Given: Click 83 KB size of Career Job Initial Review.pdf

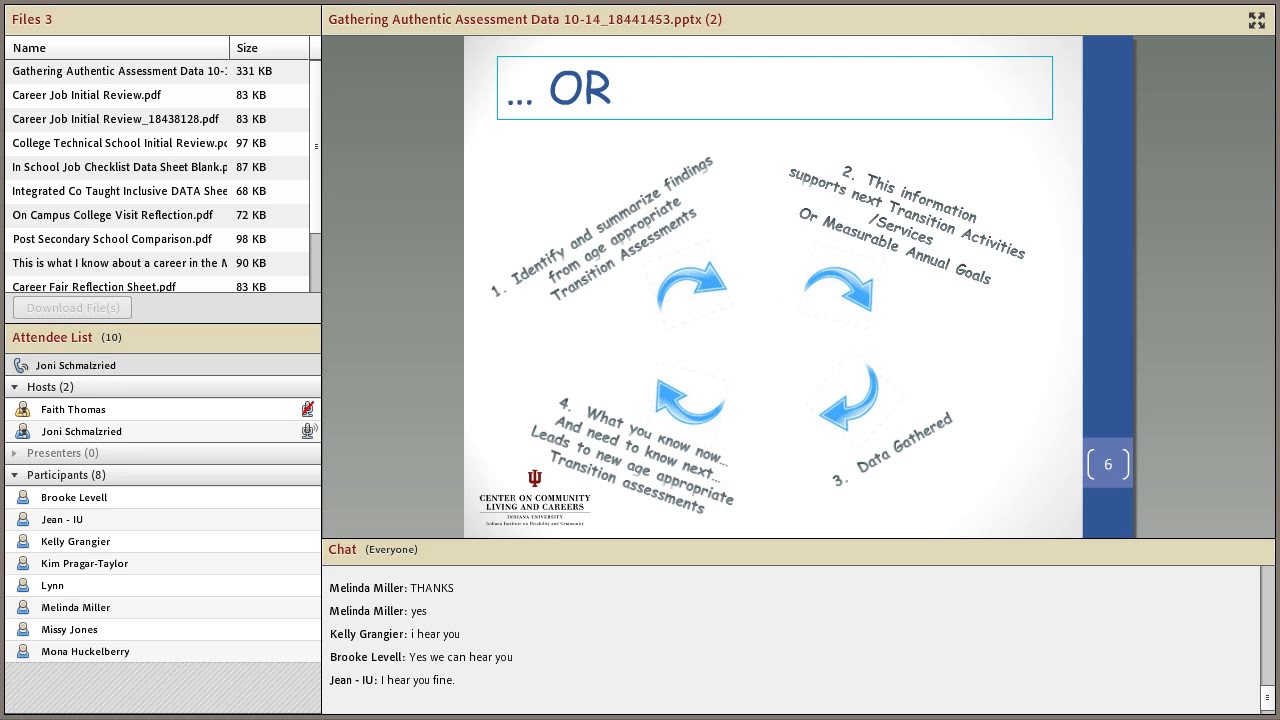Looking at the screenshot, I should click(x=251, y=95).
